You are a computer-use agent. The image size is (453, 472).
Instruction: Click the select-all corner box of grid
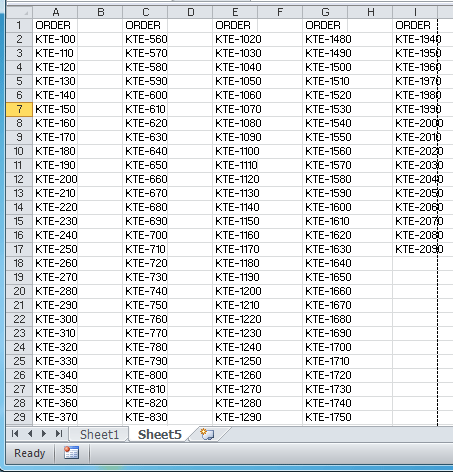pyautogui.click(x=19, y=13)
